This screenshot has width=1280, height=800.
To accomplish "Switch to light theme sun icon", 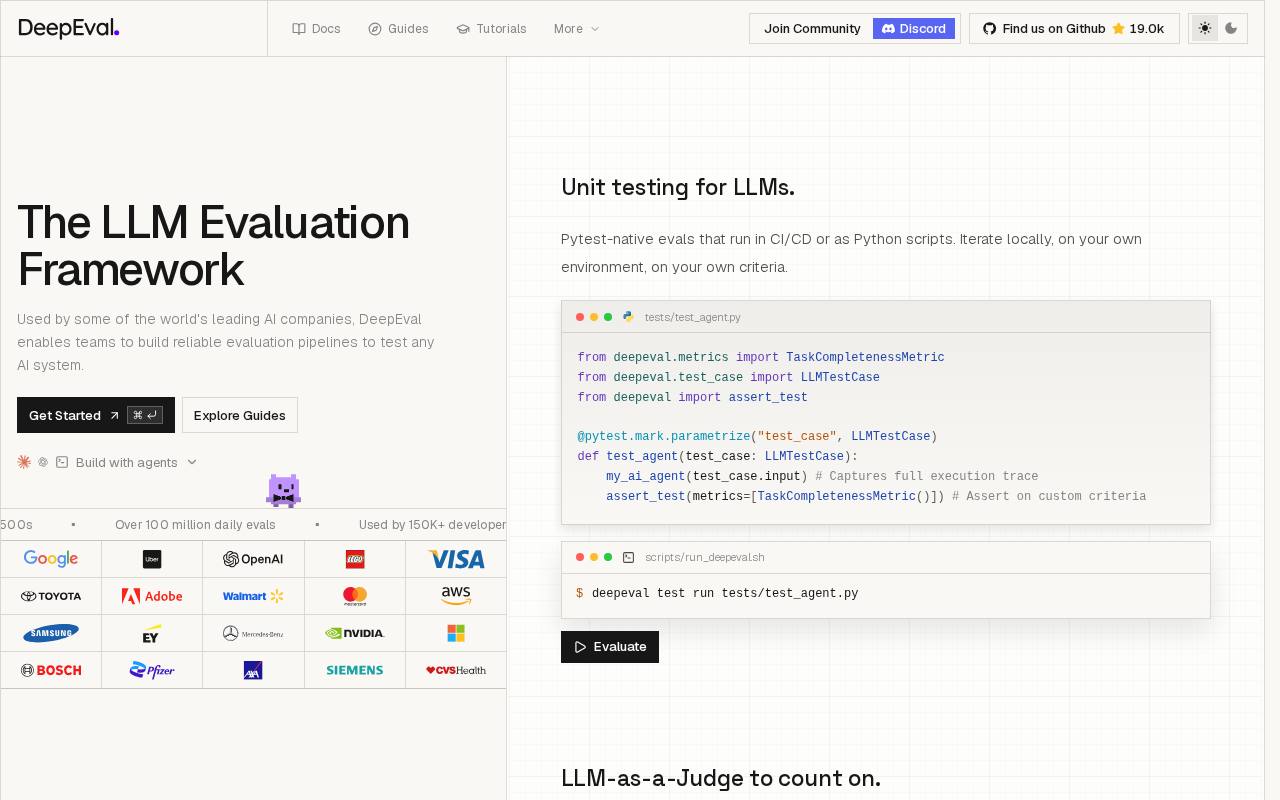I will tap(1205, 29).
